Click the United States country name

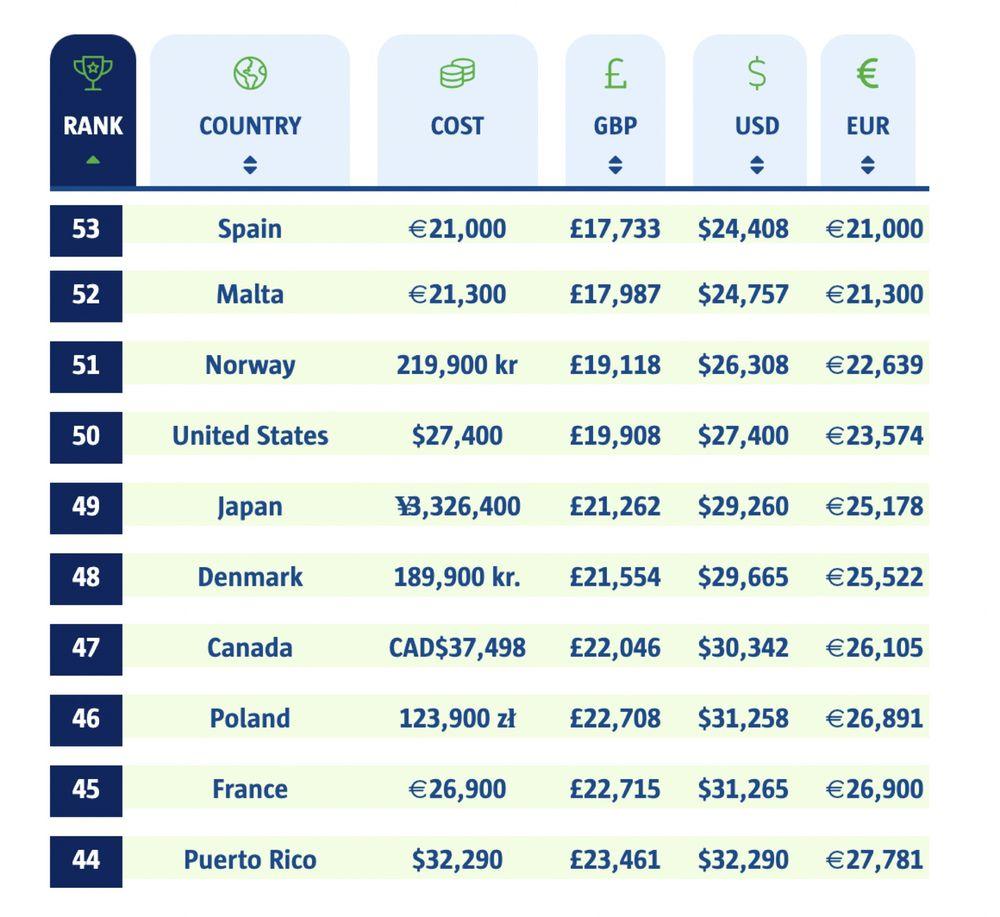click(x=250, y=436)
